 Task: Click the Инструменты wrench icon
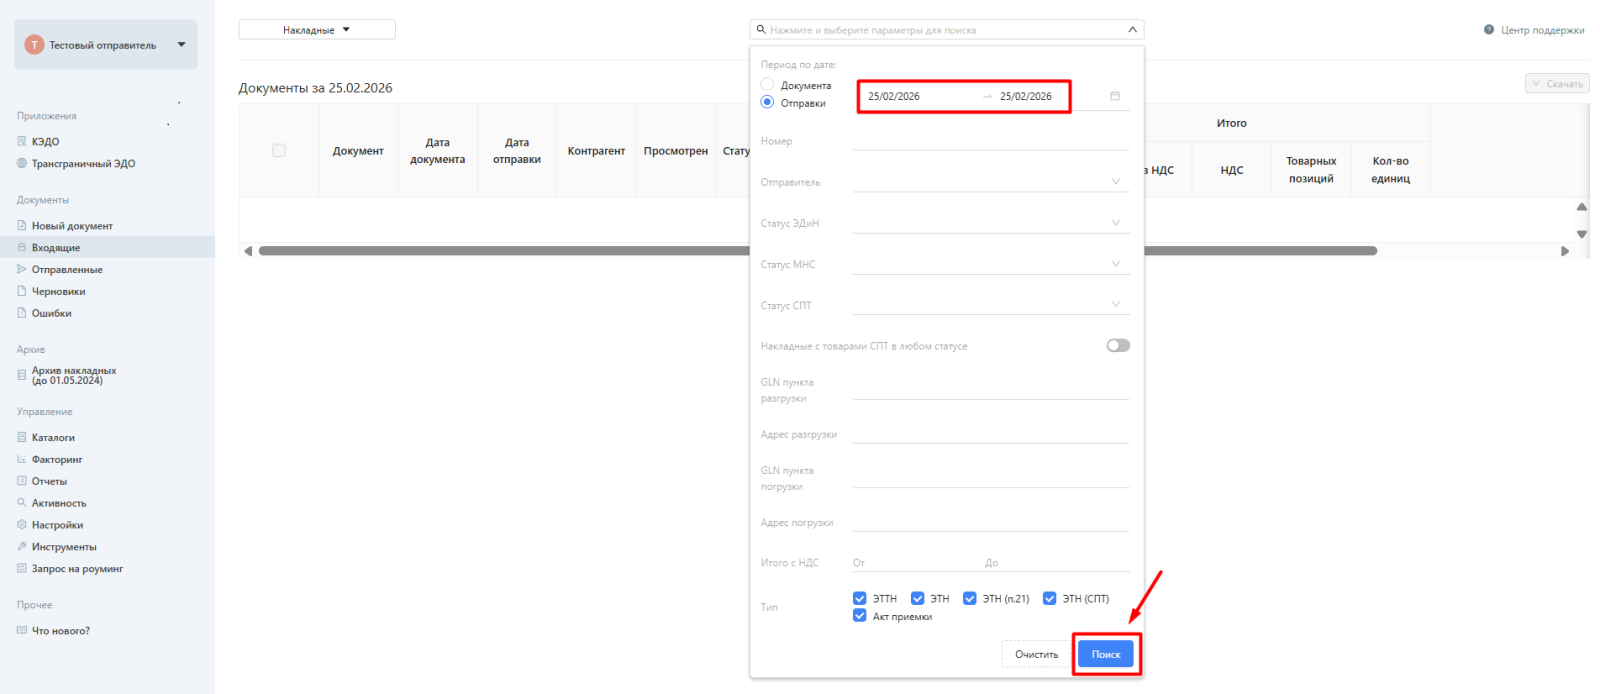point(22,547)
